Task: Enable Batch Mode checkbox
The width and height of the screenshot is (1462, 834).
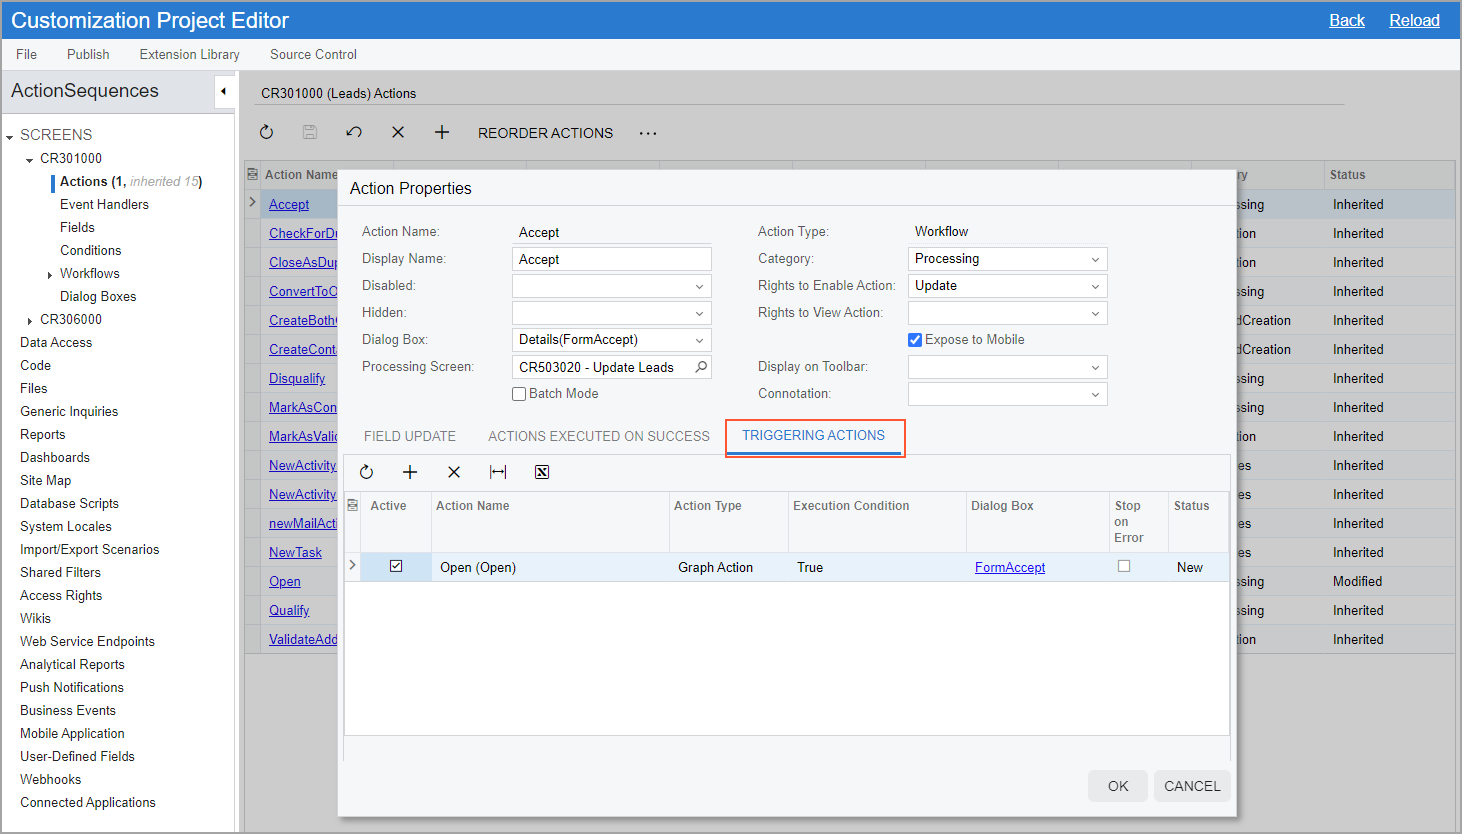Action: 519,394
